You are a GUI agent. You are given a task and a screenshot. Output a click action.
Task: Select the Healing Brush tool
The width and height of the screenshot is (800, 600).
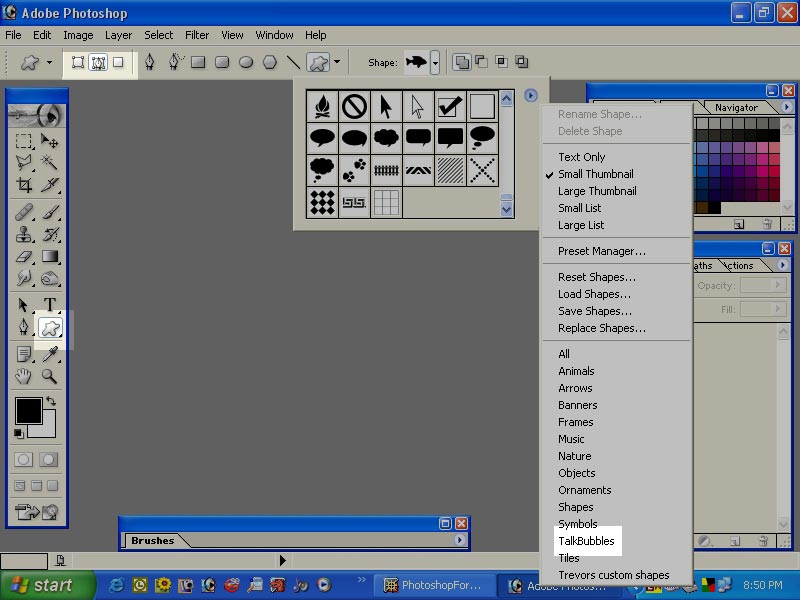[x=23, y=211]
